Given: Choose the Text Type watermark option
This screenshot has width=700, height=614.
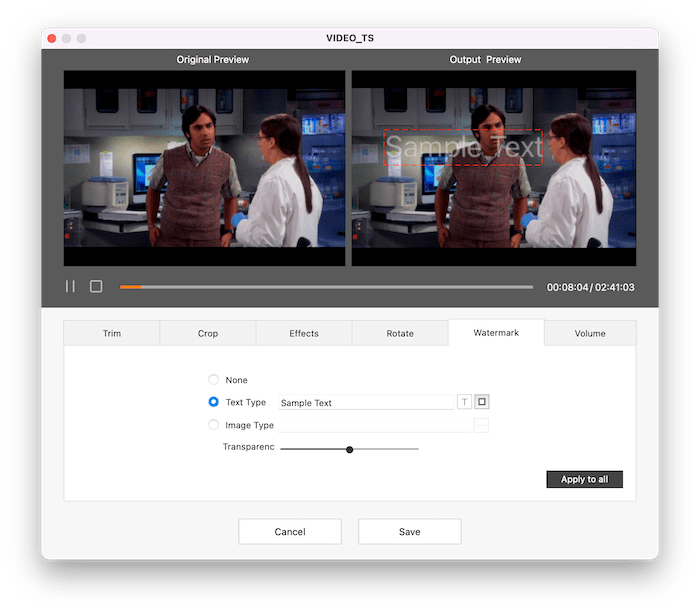Looking at the screenshot, I should pos(213,402).
